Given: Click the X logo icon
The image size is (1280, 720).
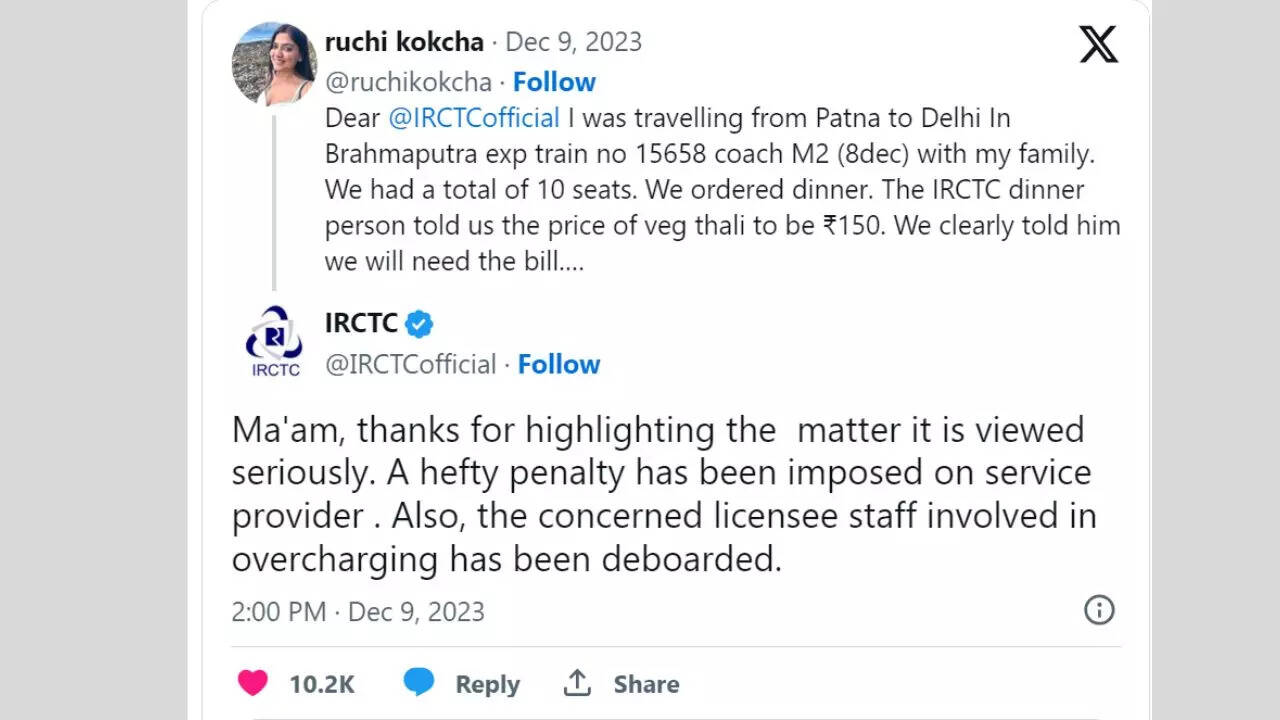Looking at the screenshot, I should [1098, 43].
